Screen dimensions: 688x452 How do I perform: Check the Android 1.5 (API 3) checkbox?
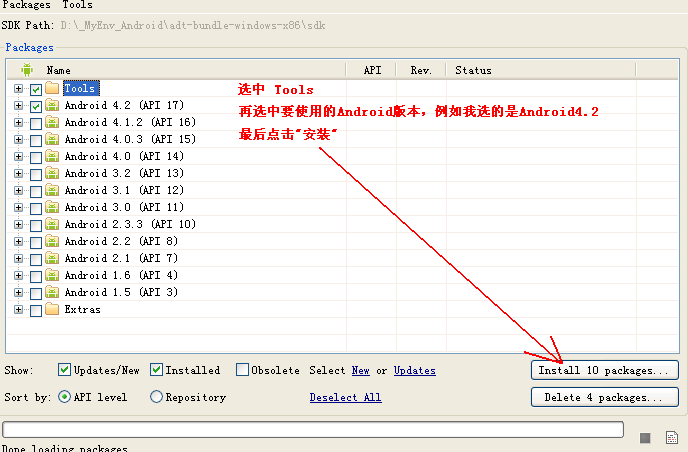(x=36, y=294)
